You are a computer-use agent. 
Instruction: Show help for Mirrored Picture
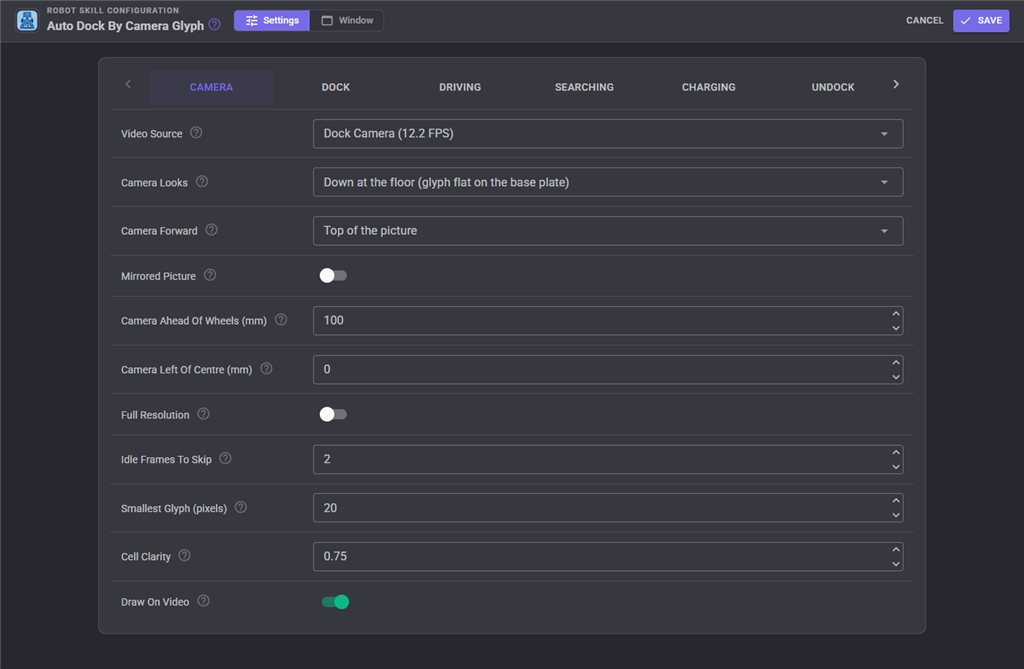click(210, 275)
